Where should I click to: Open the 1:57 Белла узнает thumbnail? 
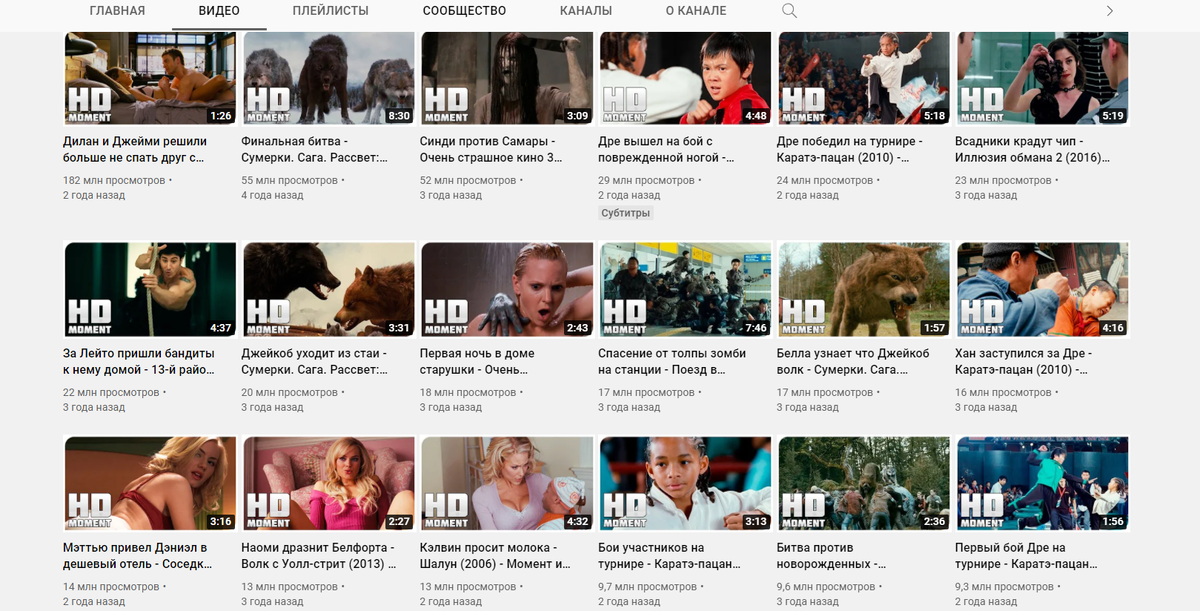point(864,290)
